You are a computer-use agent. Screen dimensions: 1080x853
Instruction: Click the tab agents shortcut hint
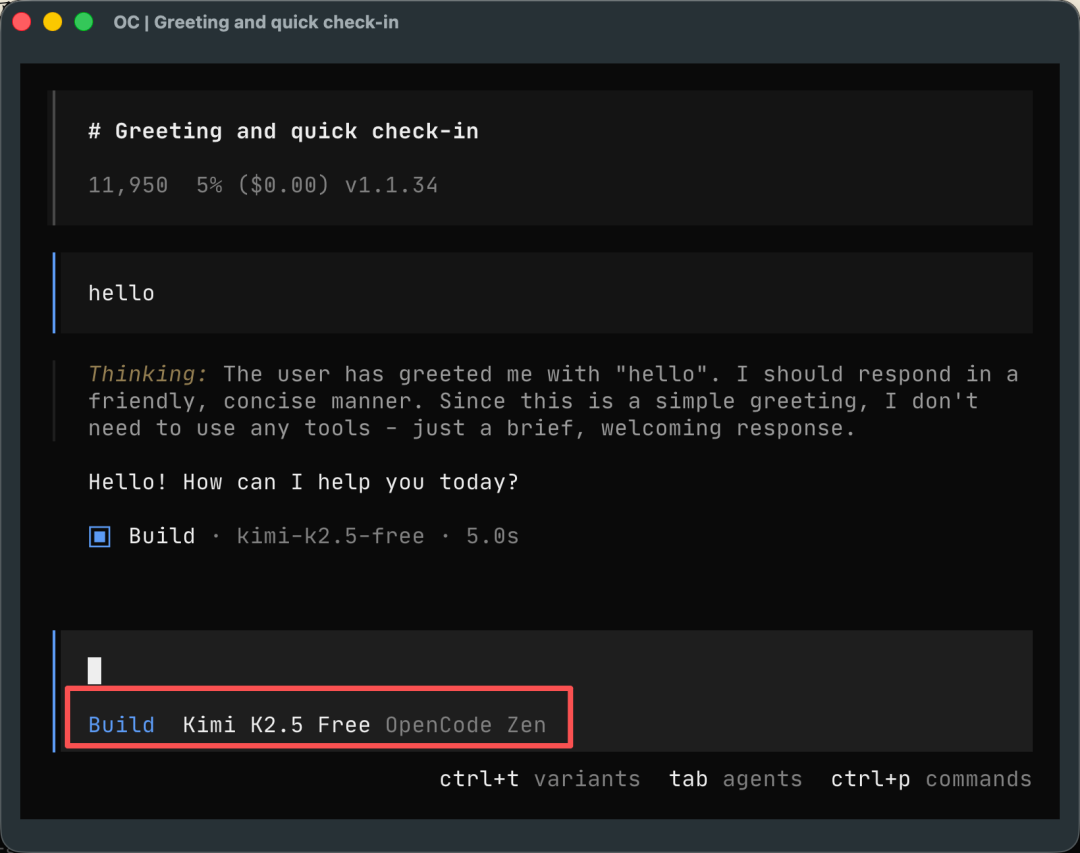click(x=735, y=779)
